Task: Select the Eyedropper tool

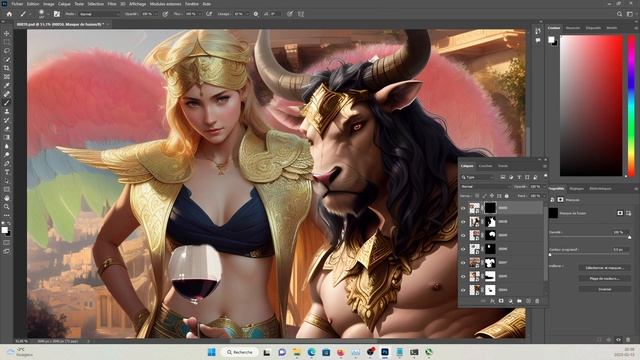Action: tap(7, 85)
